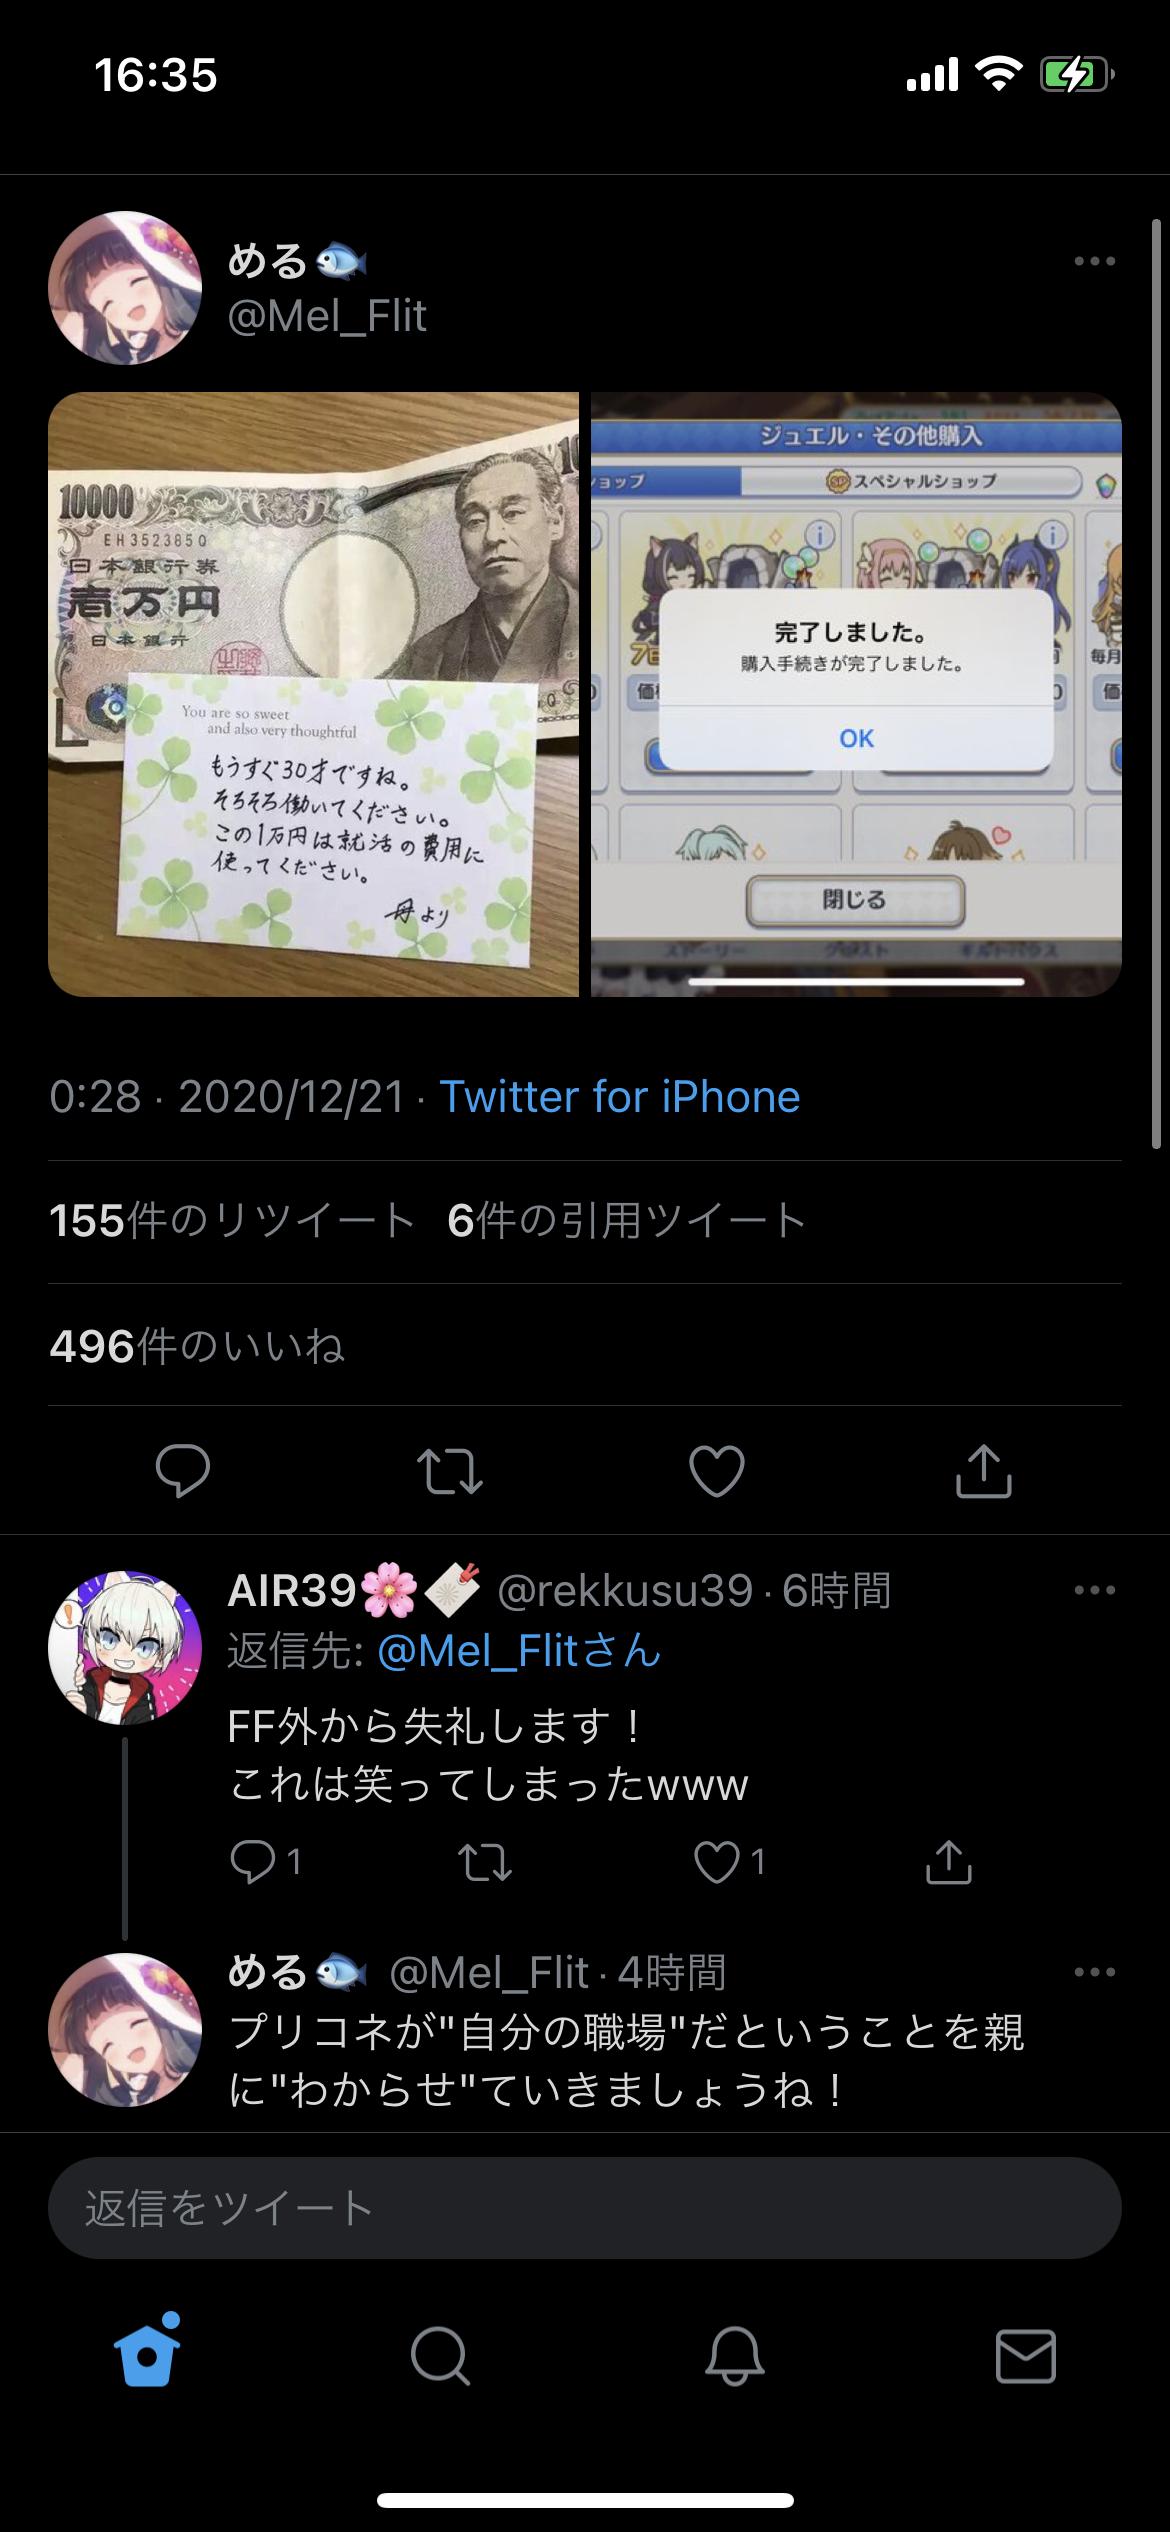Open Search tab
Viewport: 1170px width, 2532px height.
pyautogui.click(x=440, y=2356)
